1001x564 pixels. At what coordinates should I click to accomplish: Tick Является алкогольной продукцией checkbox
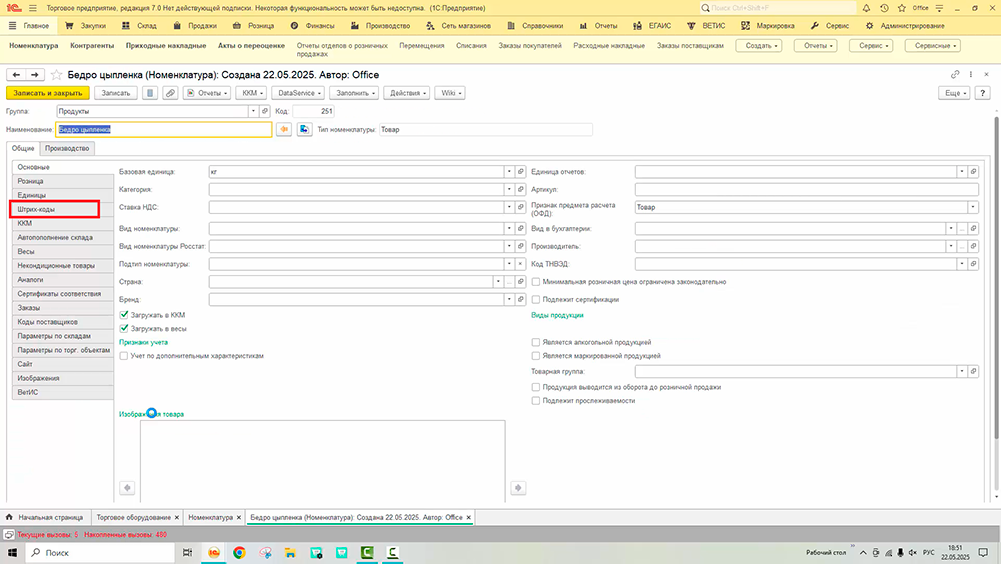536,342
